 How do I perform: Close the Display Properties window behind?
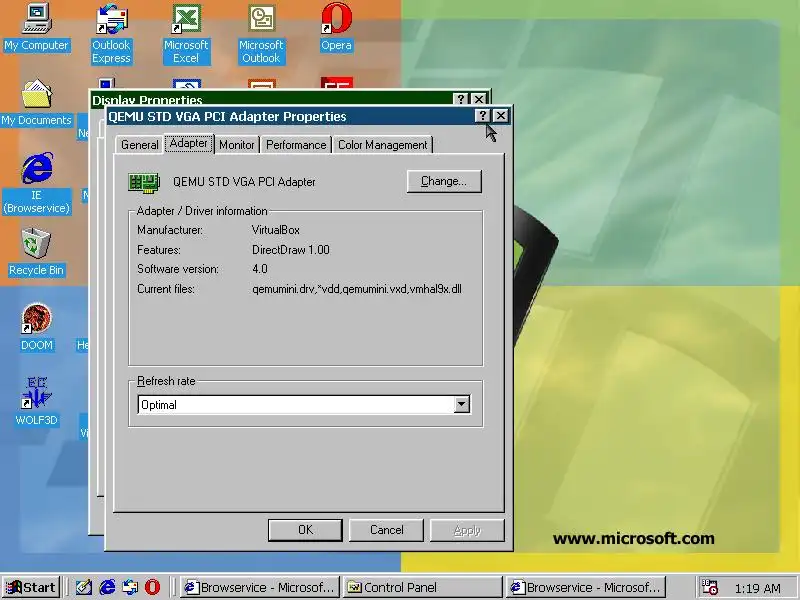[x=479, y=98]
